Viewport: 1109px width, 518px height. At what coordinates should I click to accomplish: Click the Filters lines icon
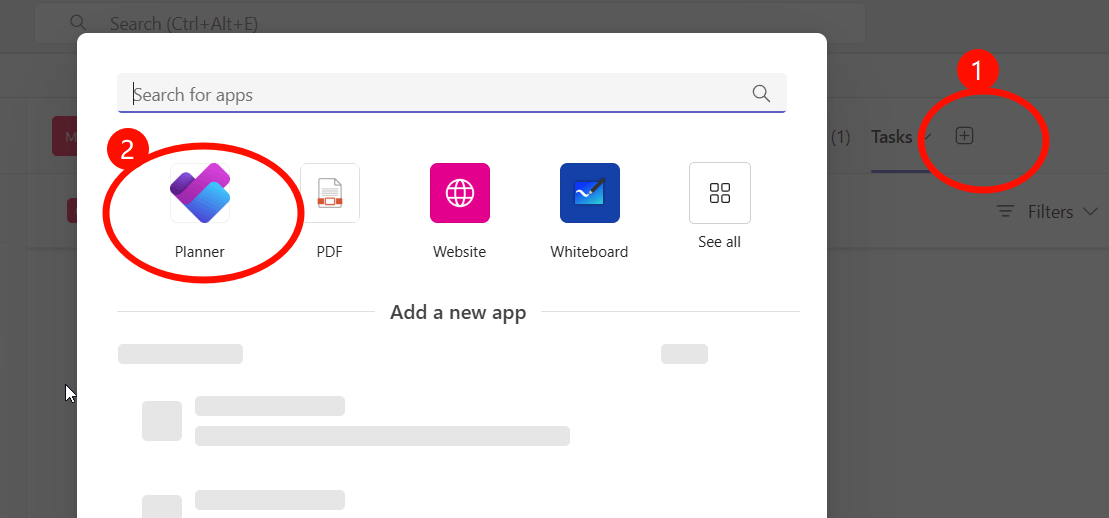coord(1006,212)
